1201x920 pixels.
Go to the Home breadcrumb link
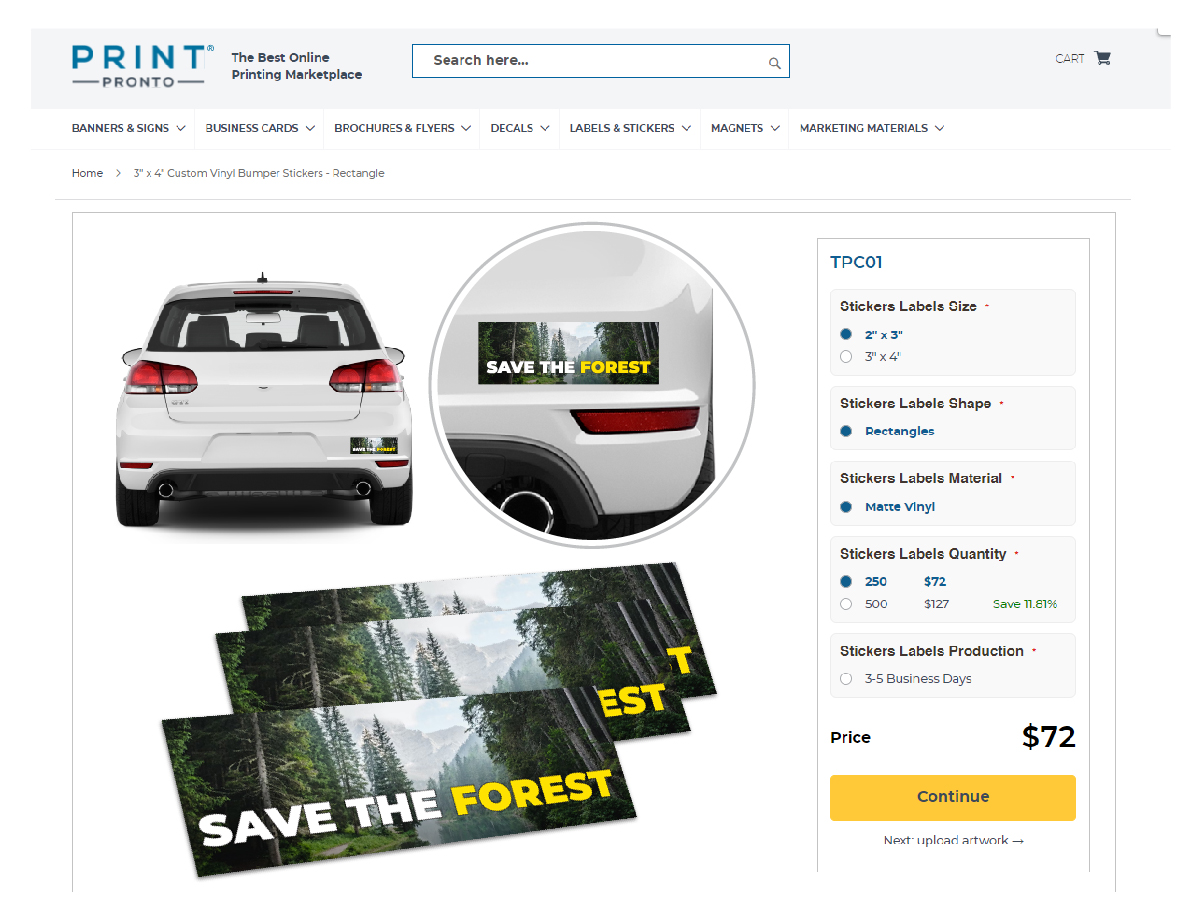click(x=87, y=173)
